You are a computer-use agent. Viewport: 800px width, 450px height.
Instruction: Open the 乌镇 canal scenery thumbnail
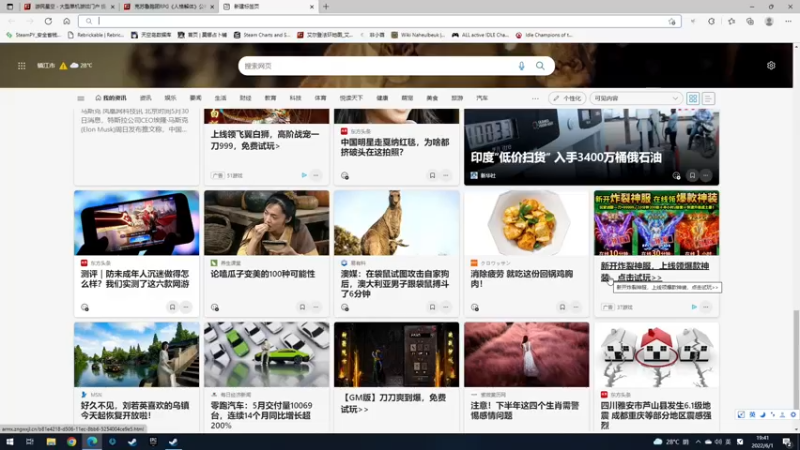coord(136,355)
